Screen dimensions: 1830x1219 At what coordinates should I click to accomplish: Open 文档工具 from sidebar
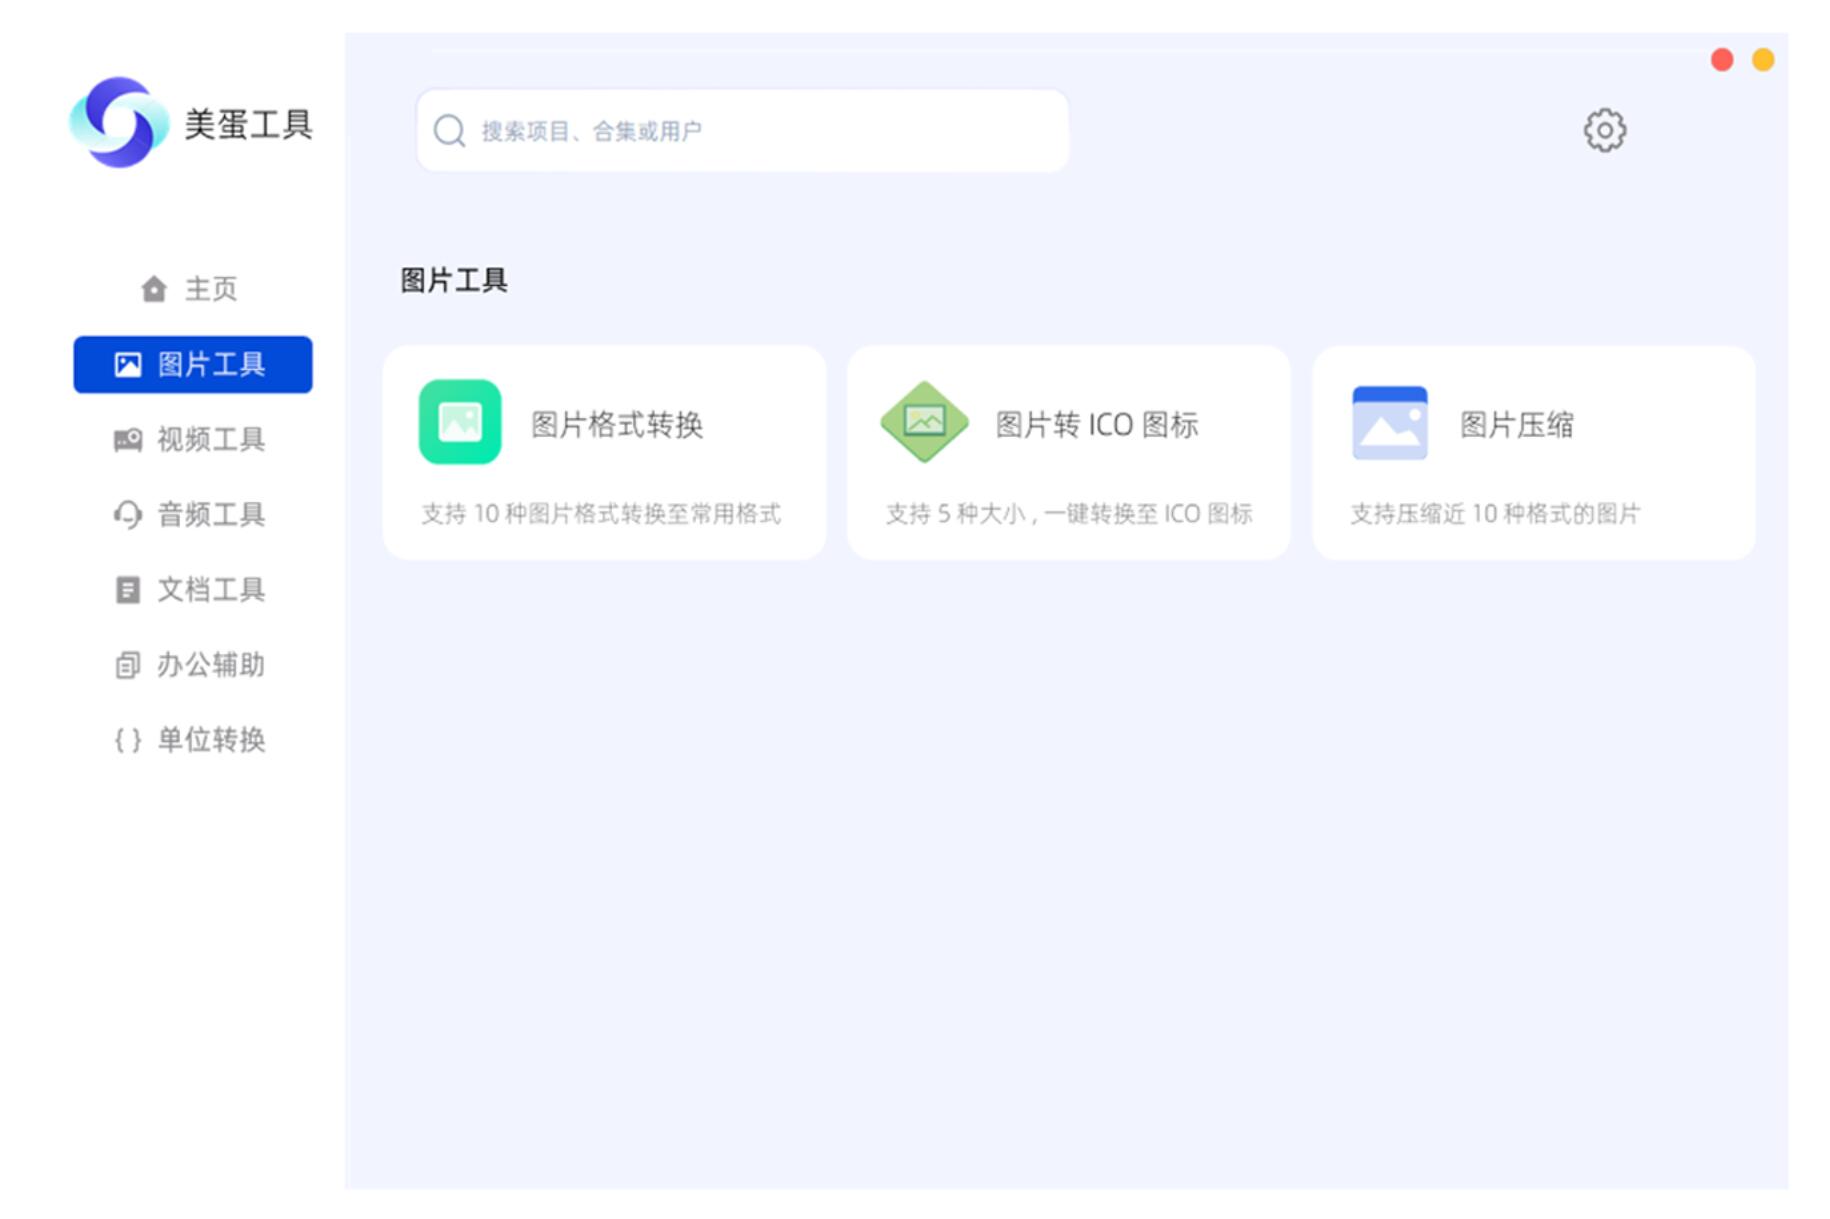point(192,590)
